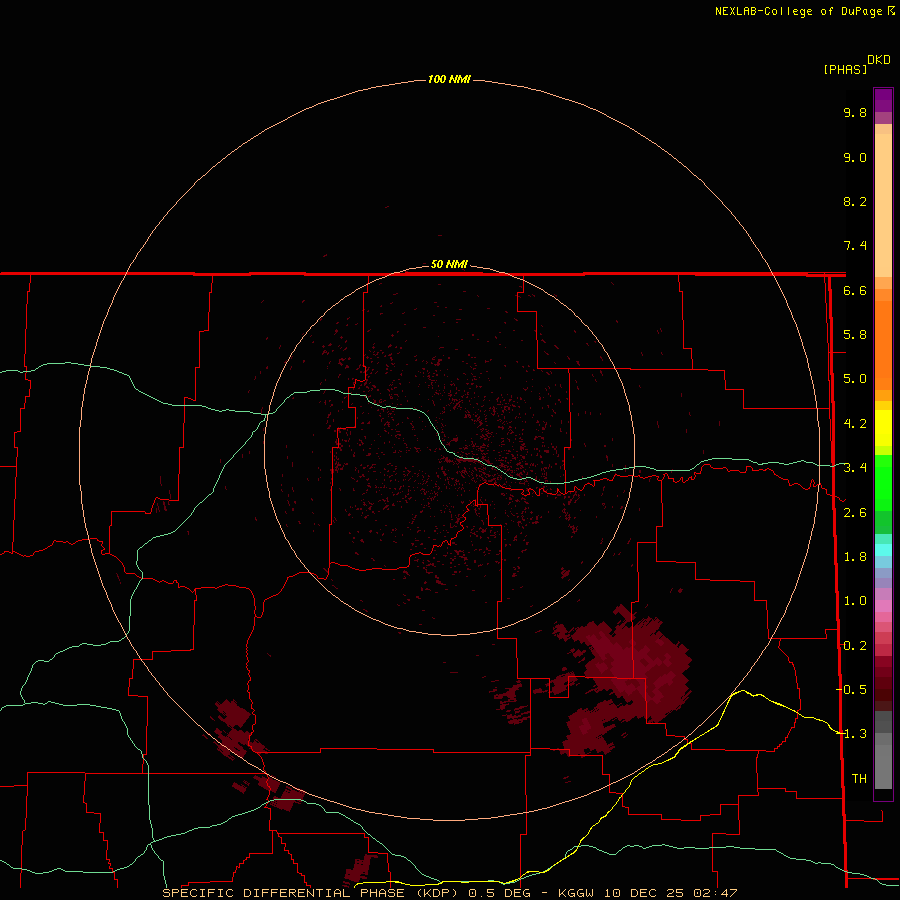Click the 100 NMI range ring label
The height and width of the screenshot is (900, 900).
point(449,79)
